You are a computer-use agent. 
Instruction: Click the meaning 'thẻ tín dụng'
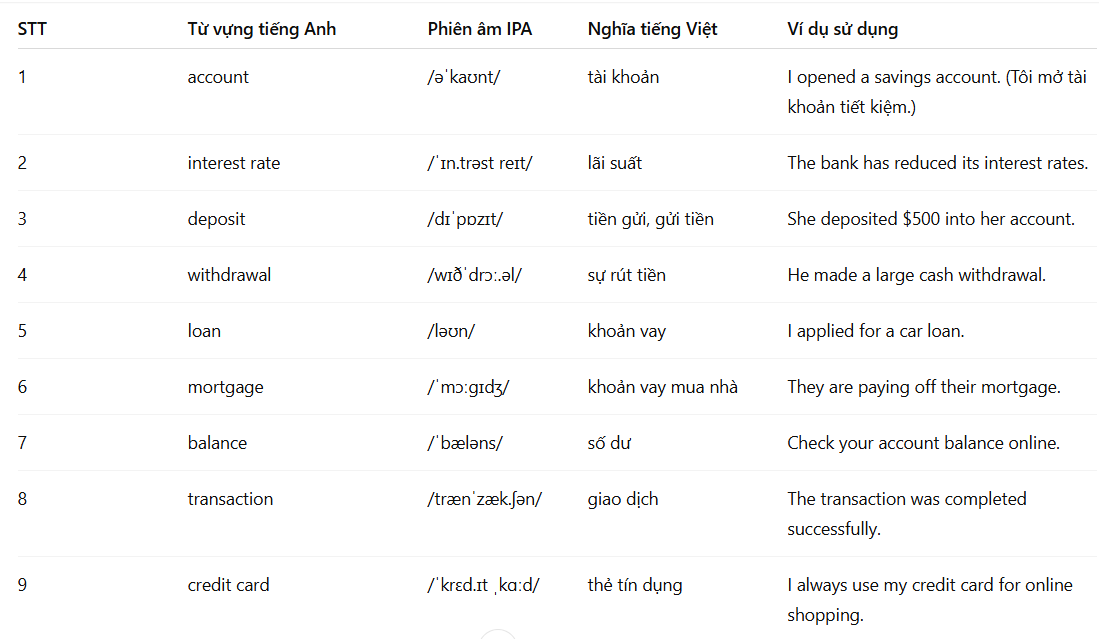(x=634, y=585)
